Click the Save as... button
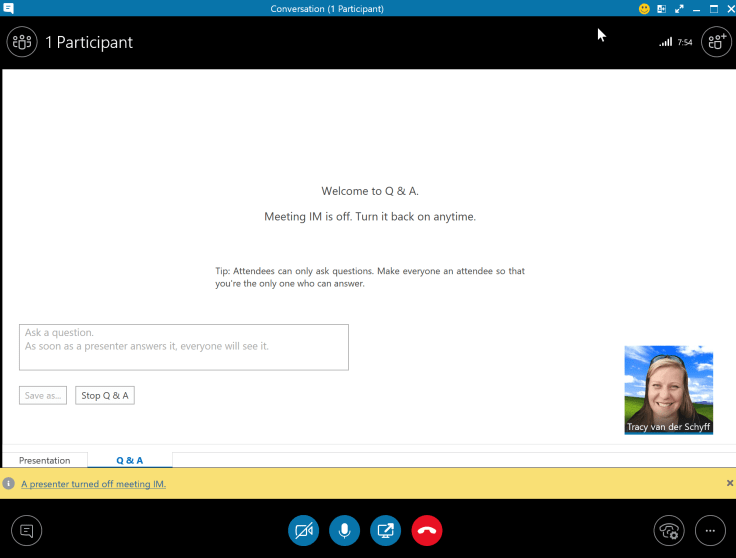Viewport: 736px width, 558px height. pos(43,395)
